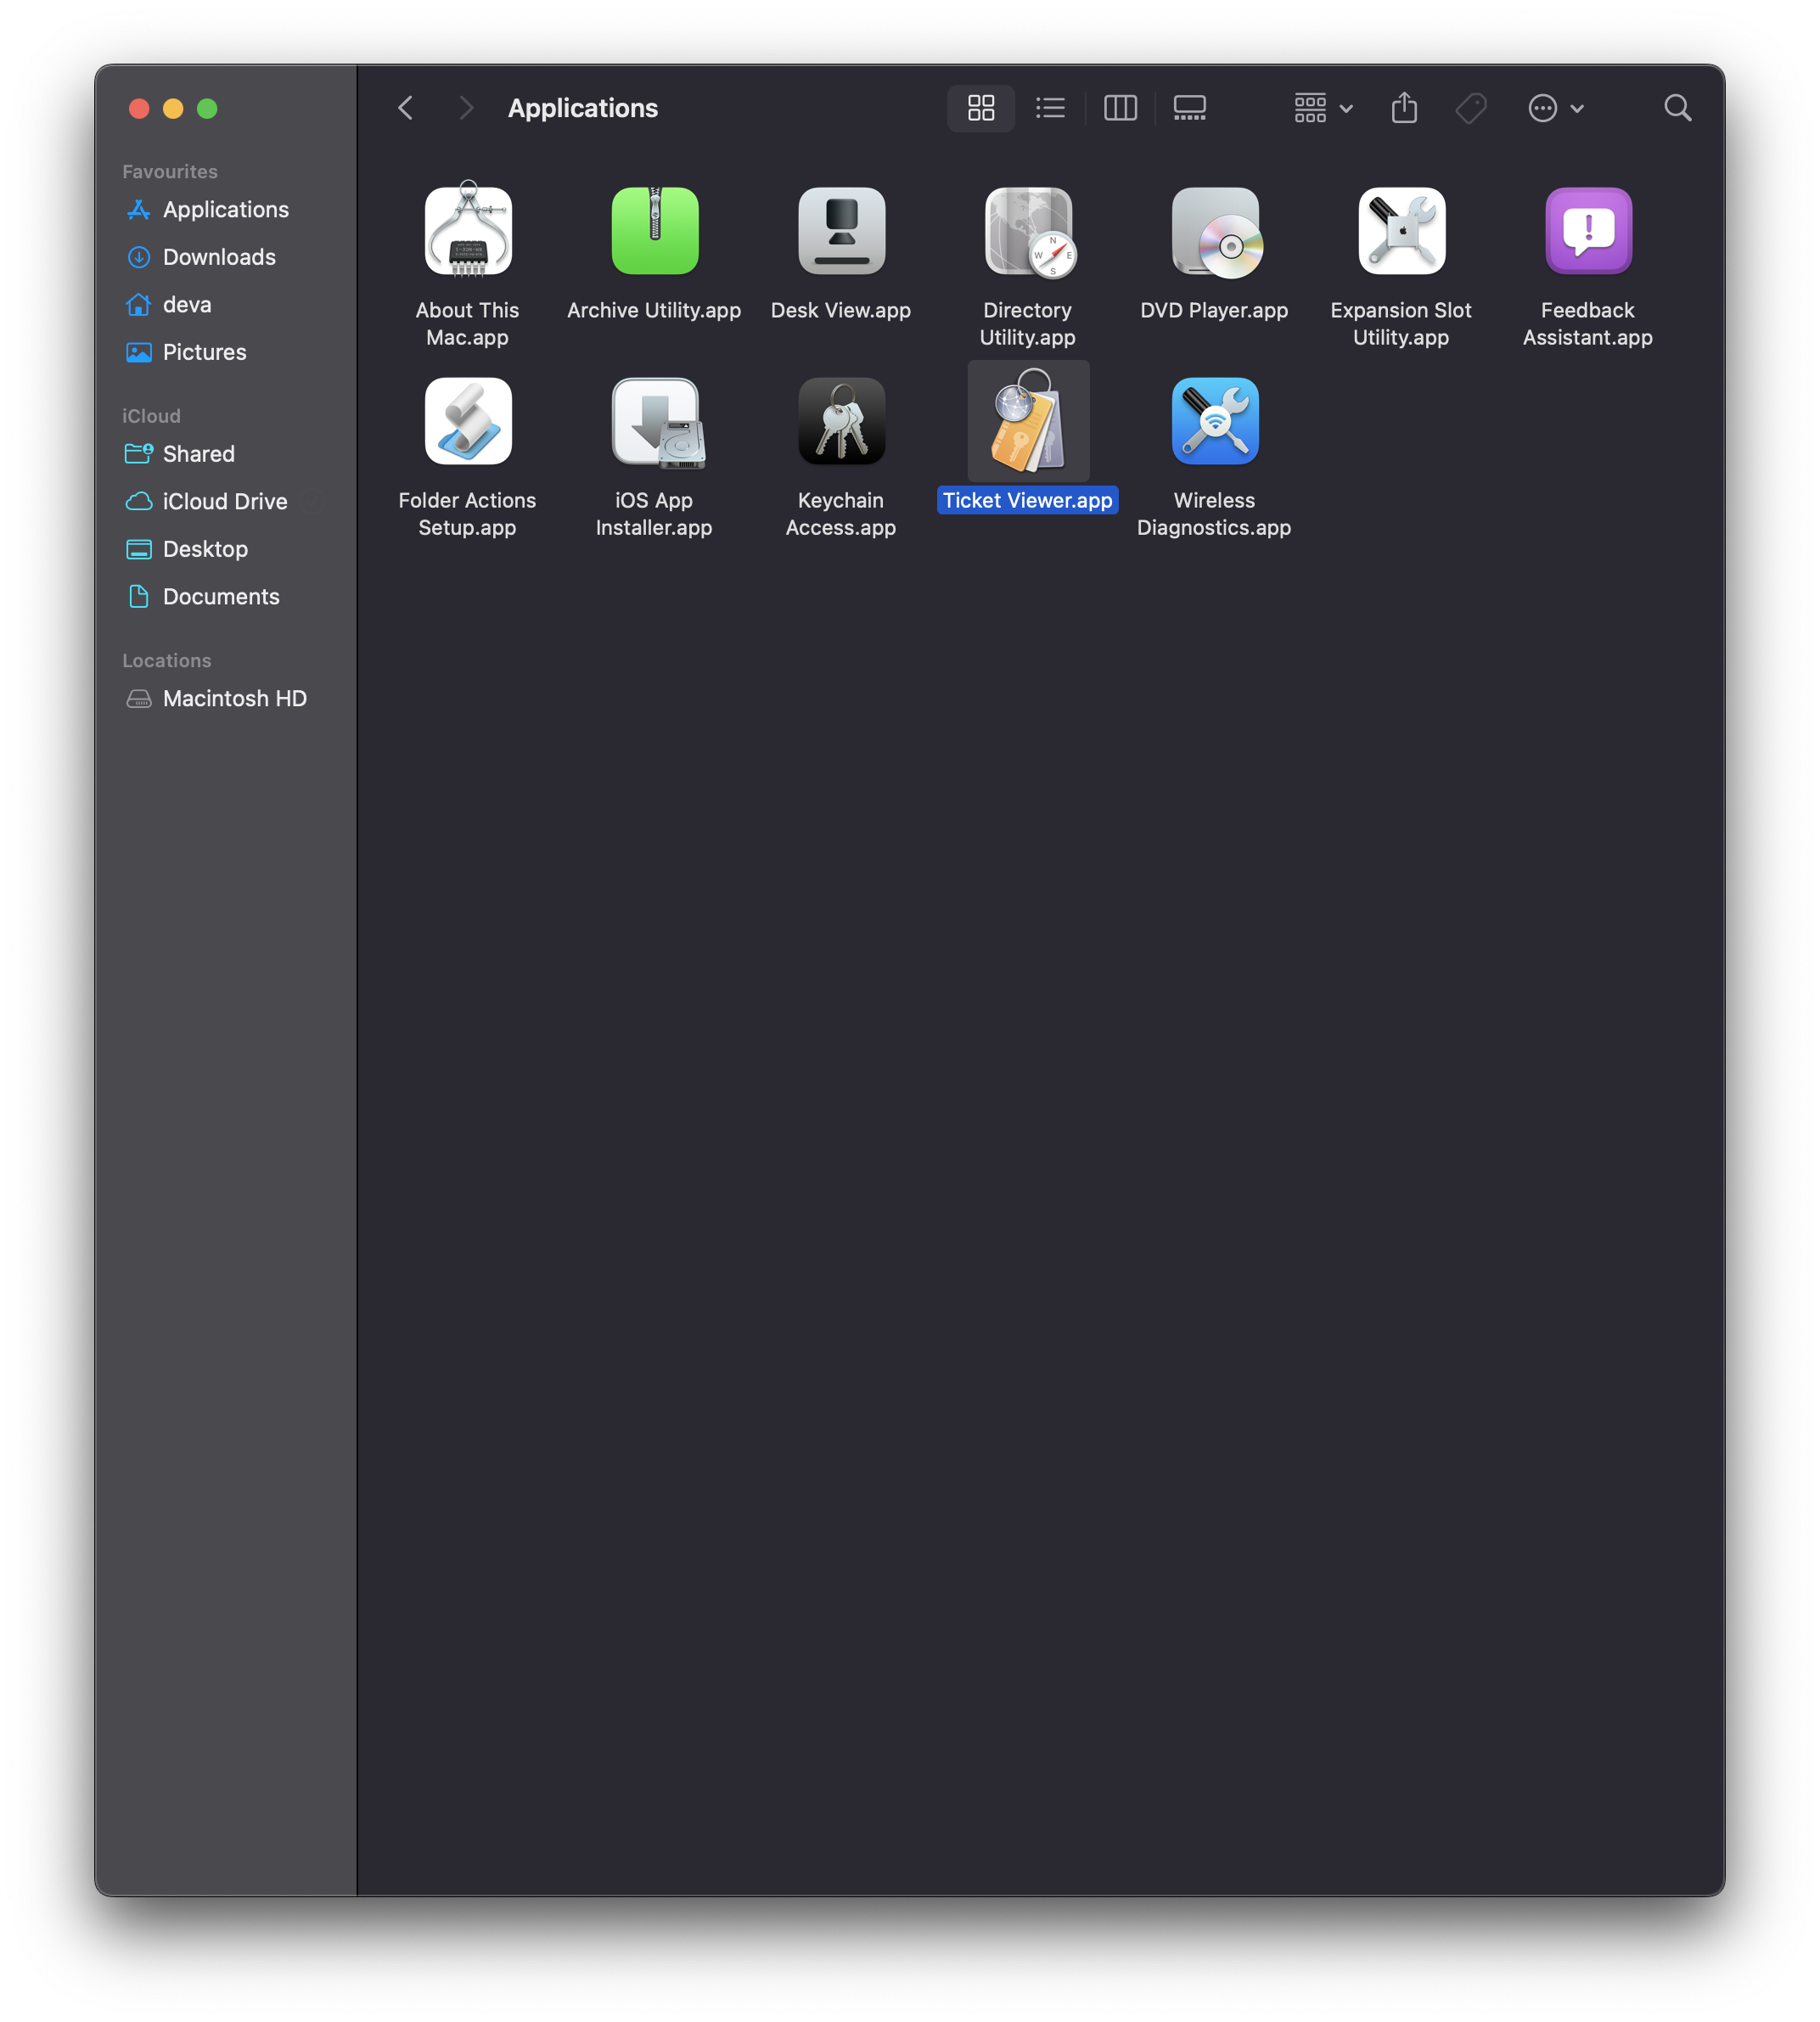Select the Folder Actions Setup.app icon
Image resolution: width=1820 pixels, height=2022 pixels.
coord(468,421)
